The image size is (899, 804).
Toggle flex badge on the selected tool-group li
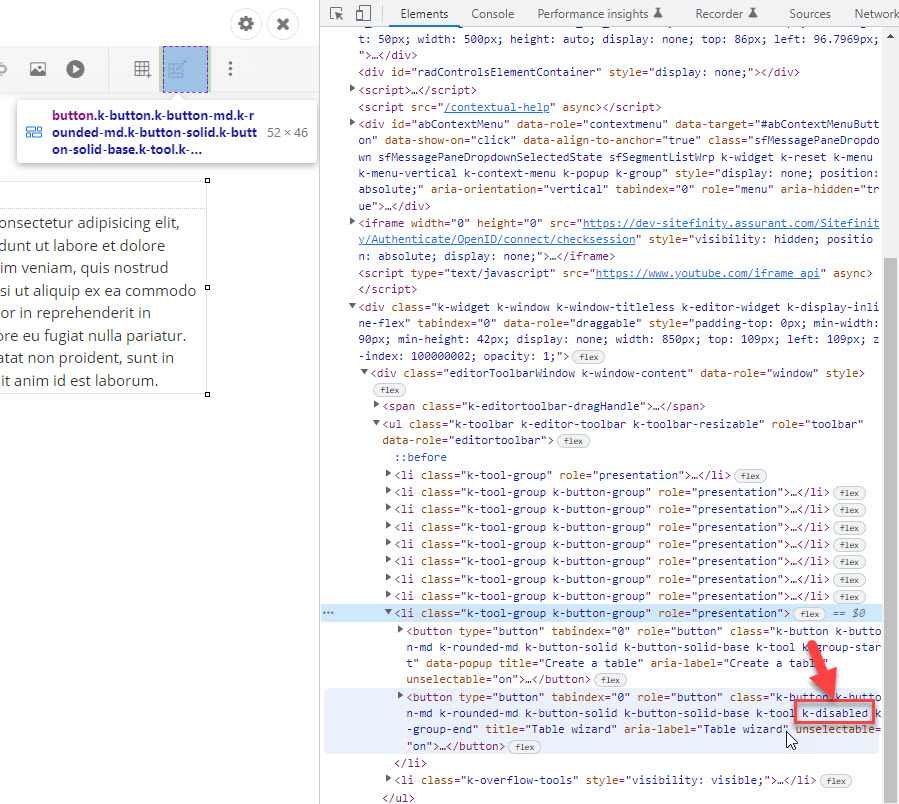[x=811, y=614]
